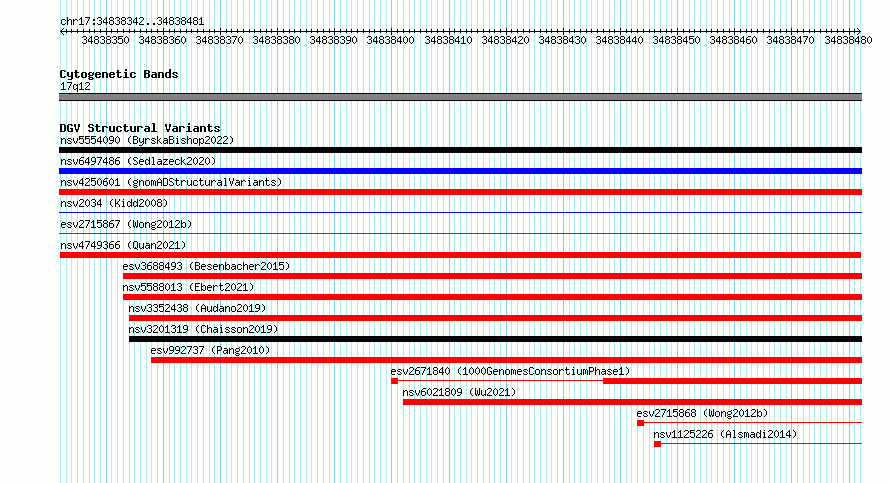This screenshot has width=890, height=483.
Task: Click the red esv992737 variant bar
Action: pyautogui.click(x=506, y=360)
